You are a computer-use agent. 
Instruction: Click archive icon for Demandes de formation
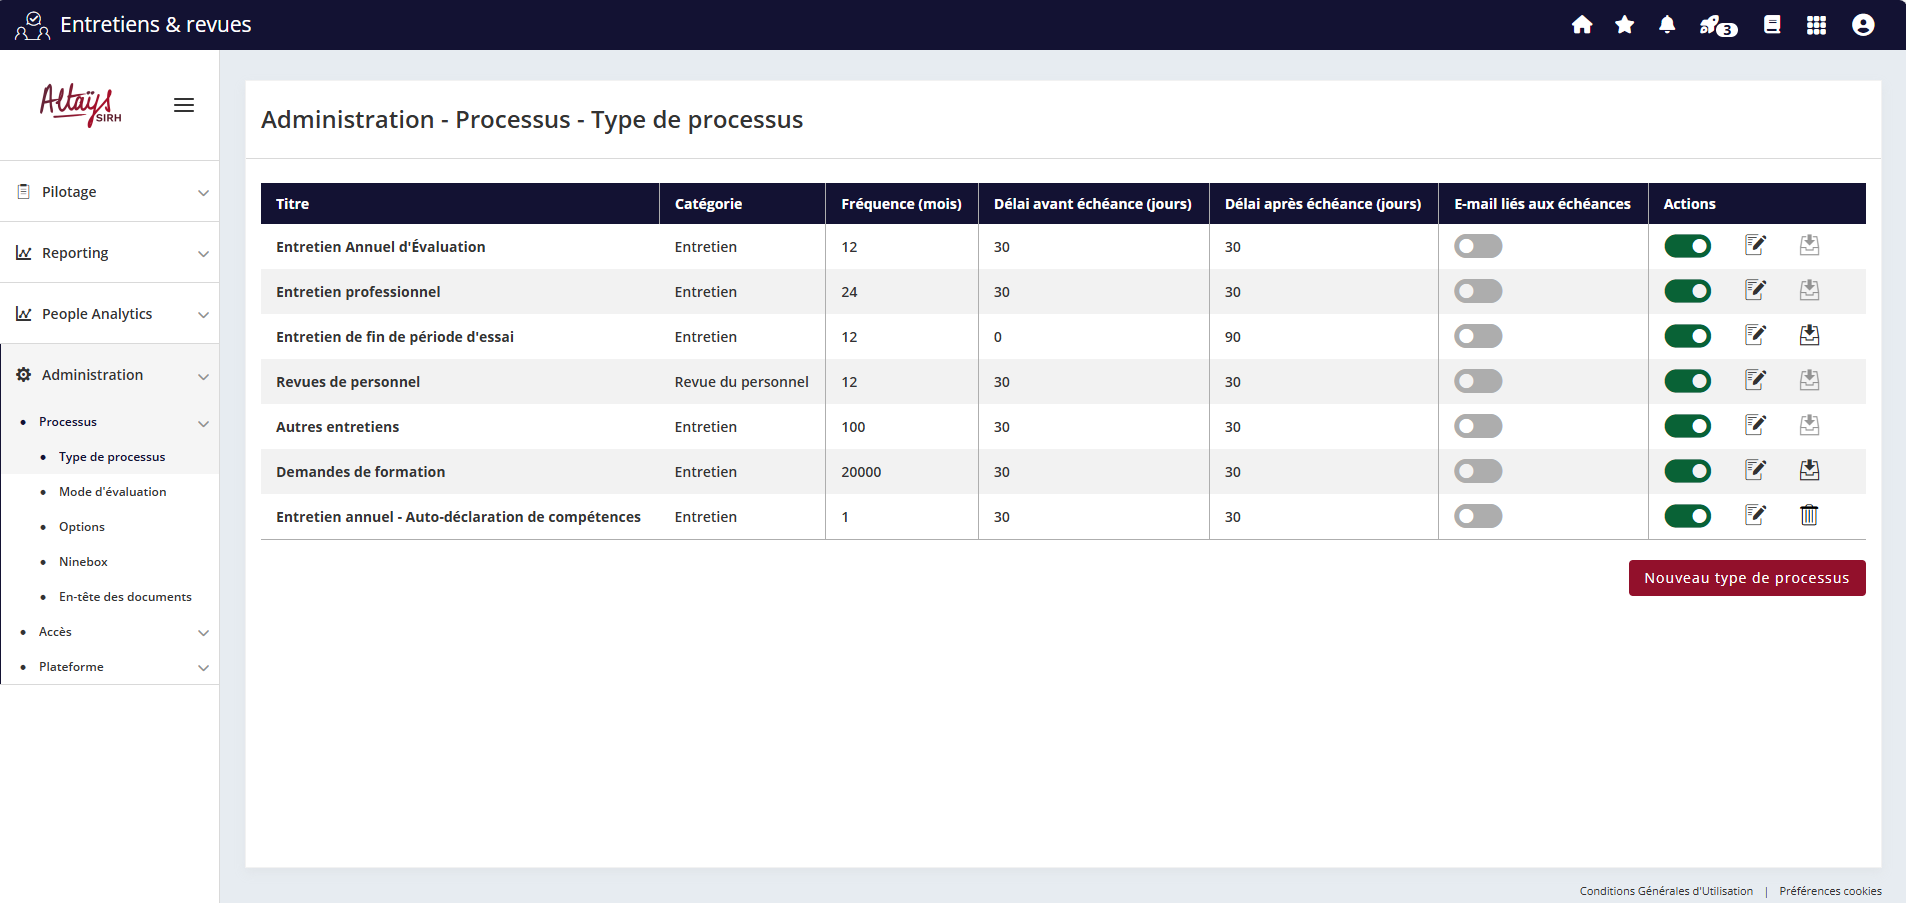pyautogui.click(x=1809, y=471)
